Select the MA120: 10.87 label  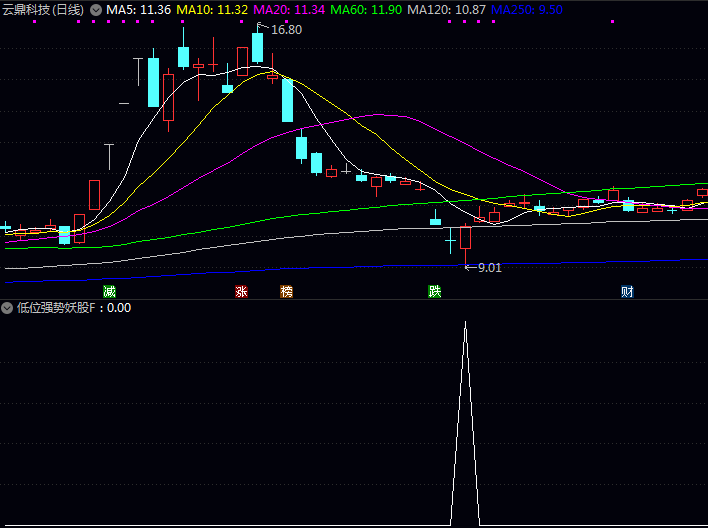point(447,9)
